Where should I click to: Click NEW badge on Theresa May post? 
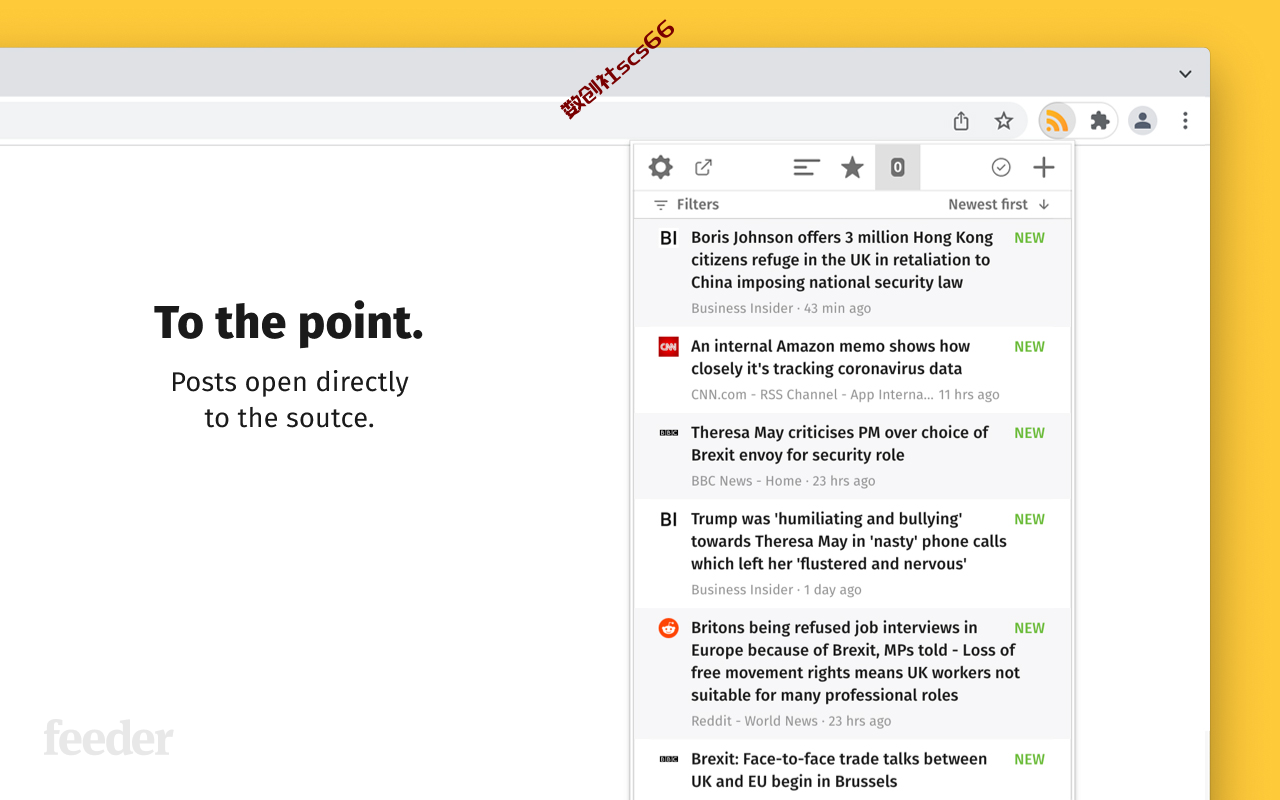click(x=1029, y=433)
